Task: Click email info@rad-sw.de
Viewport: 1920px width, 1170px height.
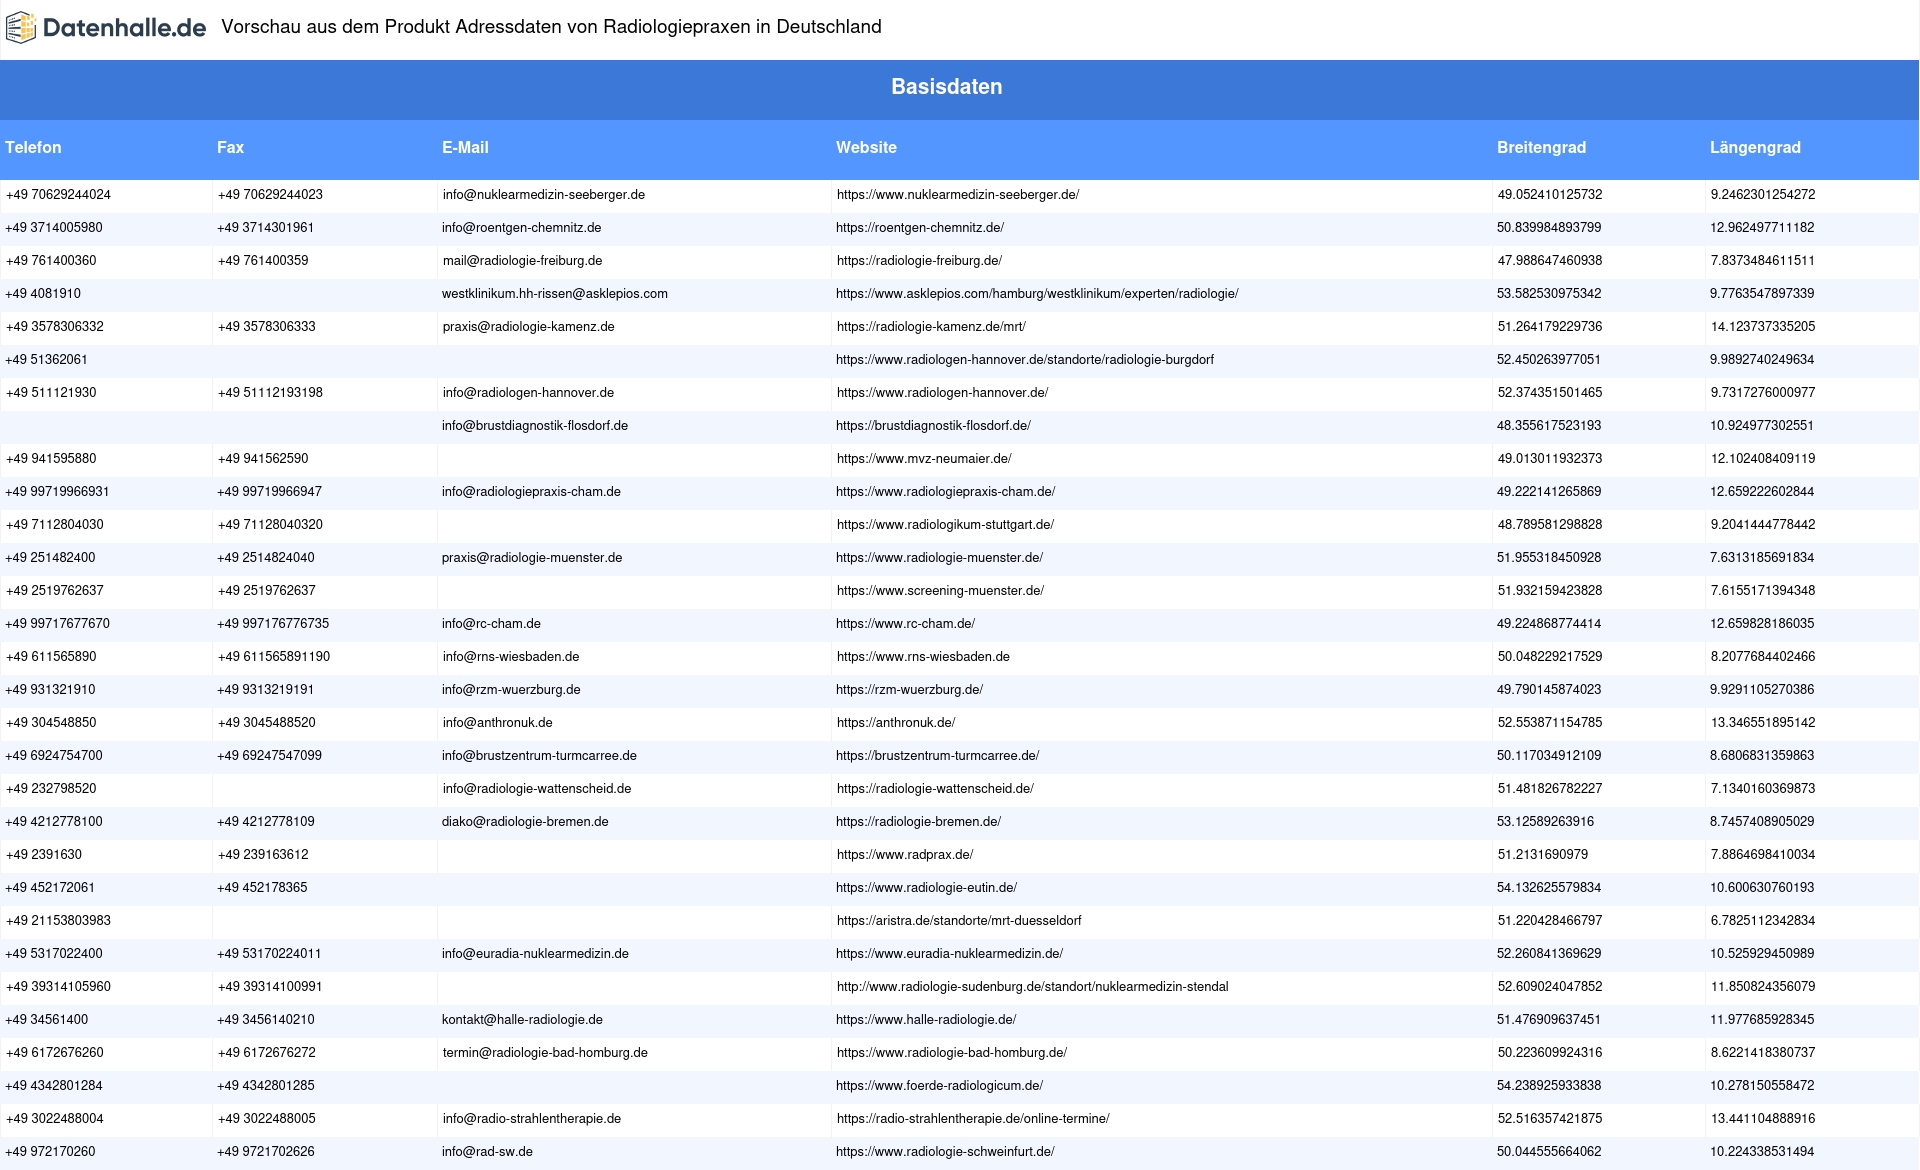Action: click(487, 1152)
